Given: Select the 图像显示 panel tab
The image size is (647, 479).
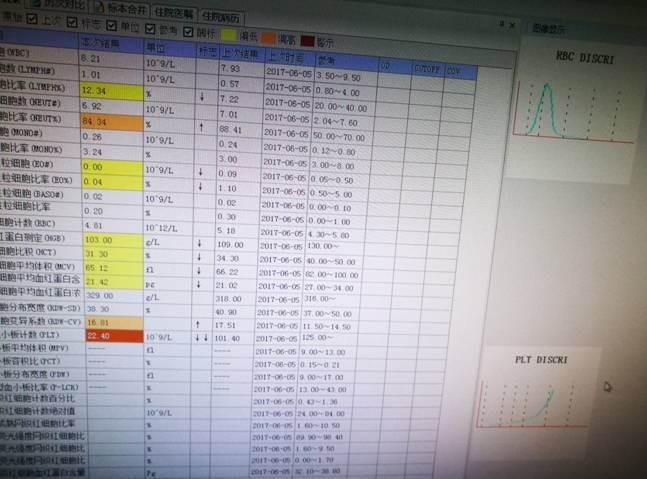Looking at the screenshot, I should [x=548, y=28].
